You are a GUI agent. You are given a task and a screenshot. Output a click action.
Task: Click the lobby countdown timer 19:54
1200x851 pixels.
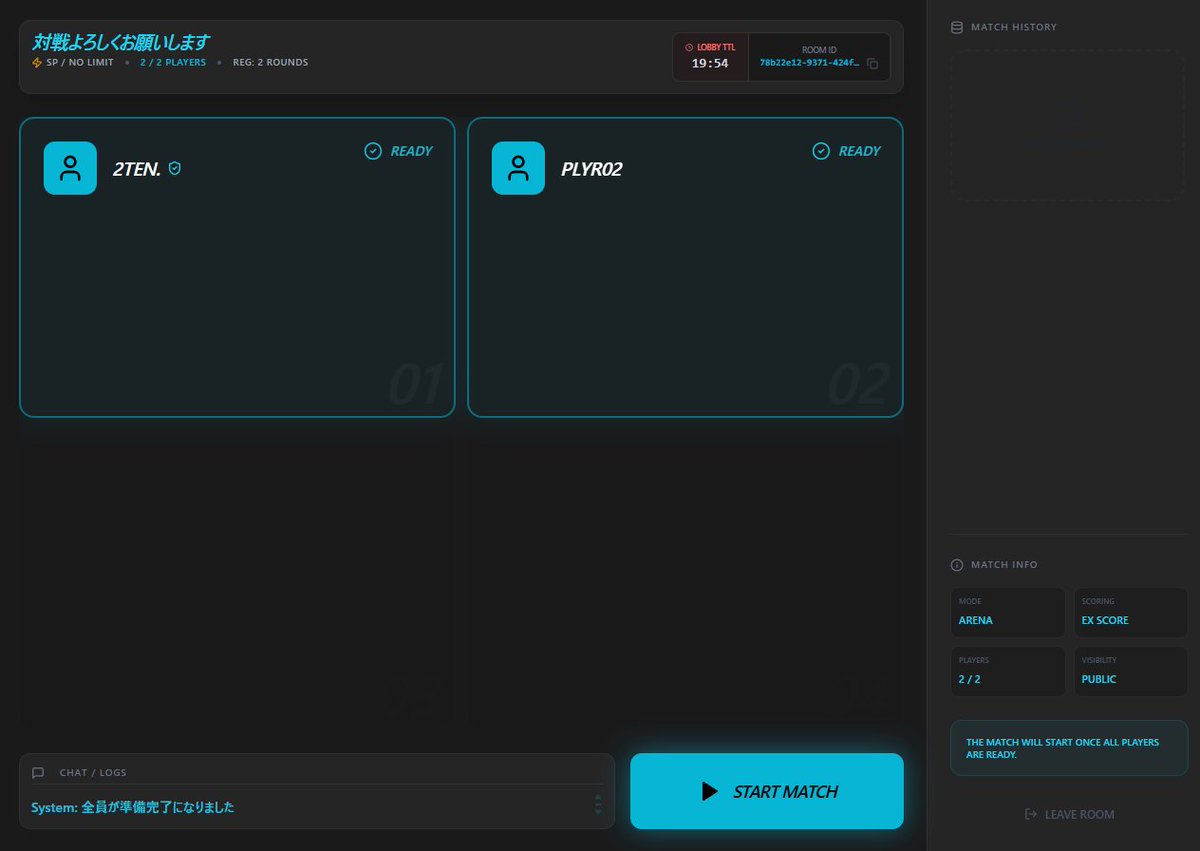point(710,64)
